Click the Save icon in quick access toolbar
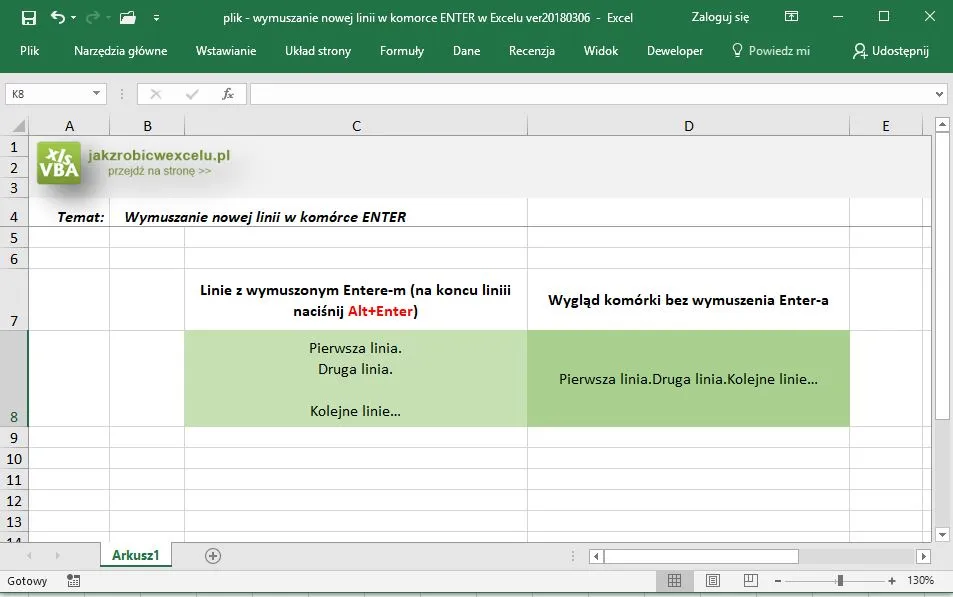 (x=29, y=18)
